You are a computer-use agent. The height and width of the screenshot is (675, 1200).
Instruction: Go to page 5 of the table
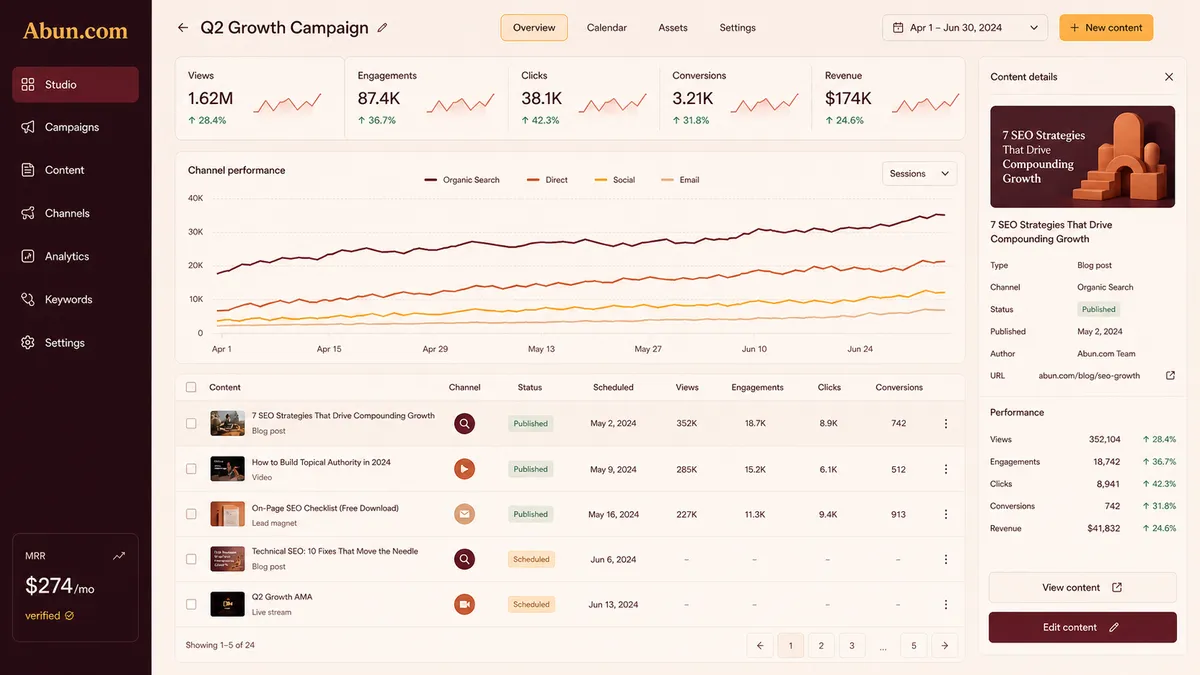point(913,646)
